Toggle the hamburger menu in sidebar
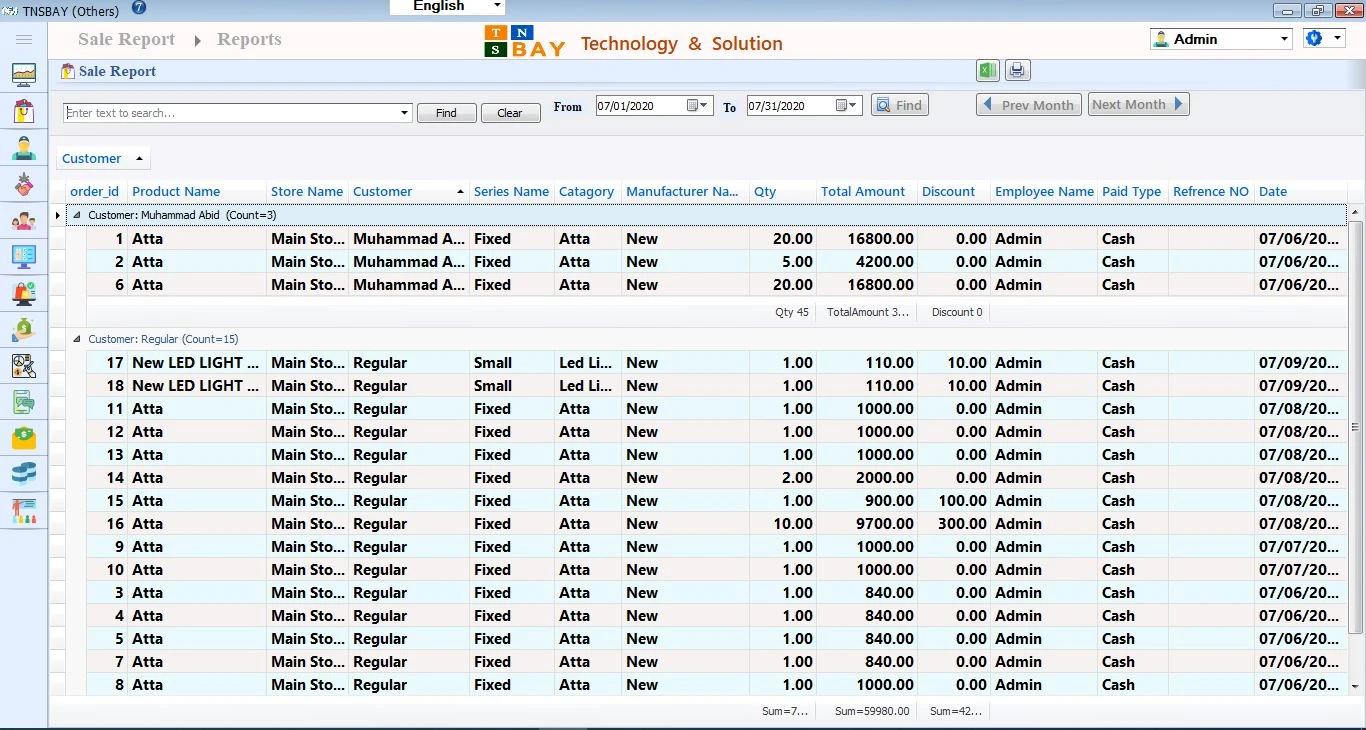The width and height of the screenshot is (1366, 730). pyautogui.click(x=24, y=39)
